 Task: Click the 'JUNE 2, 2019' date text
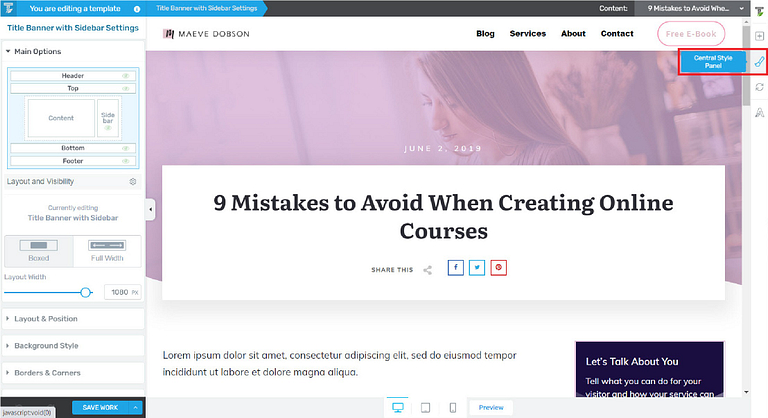click(x=443, y=148)
